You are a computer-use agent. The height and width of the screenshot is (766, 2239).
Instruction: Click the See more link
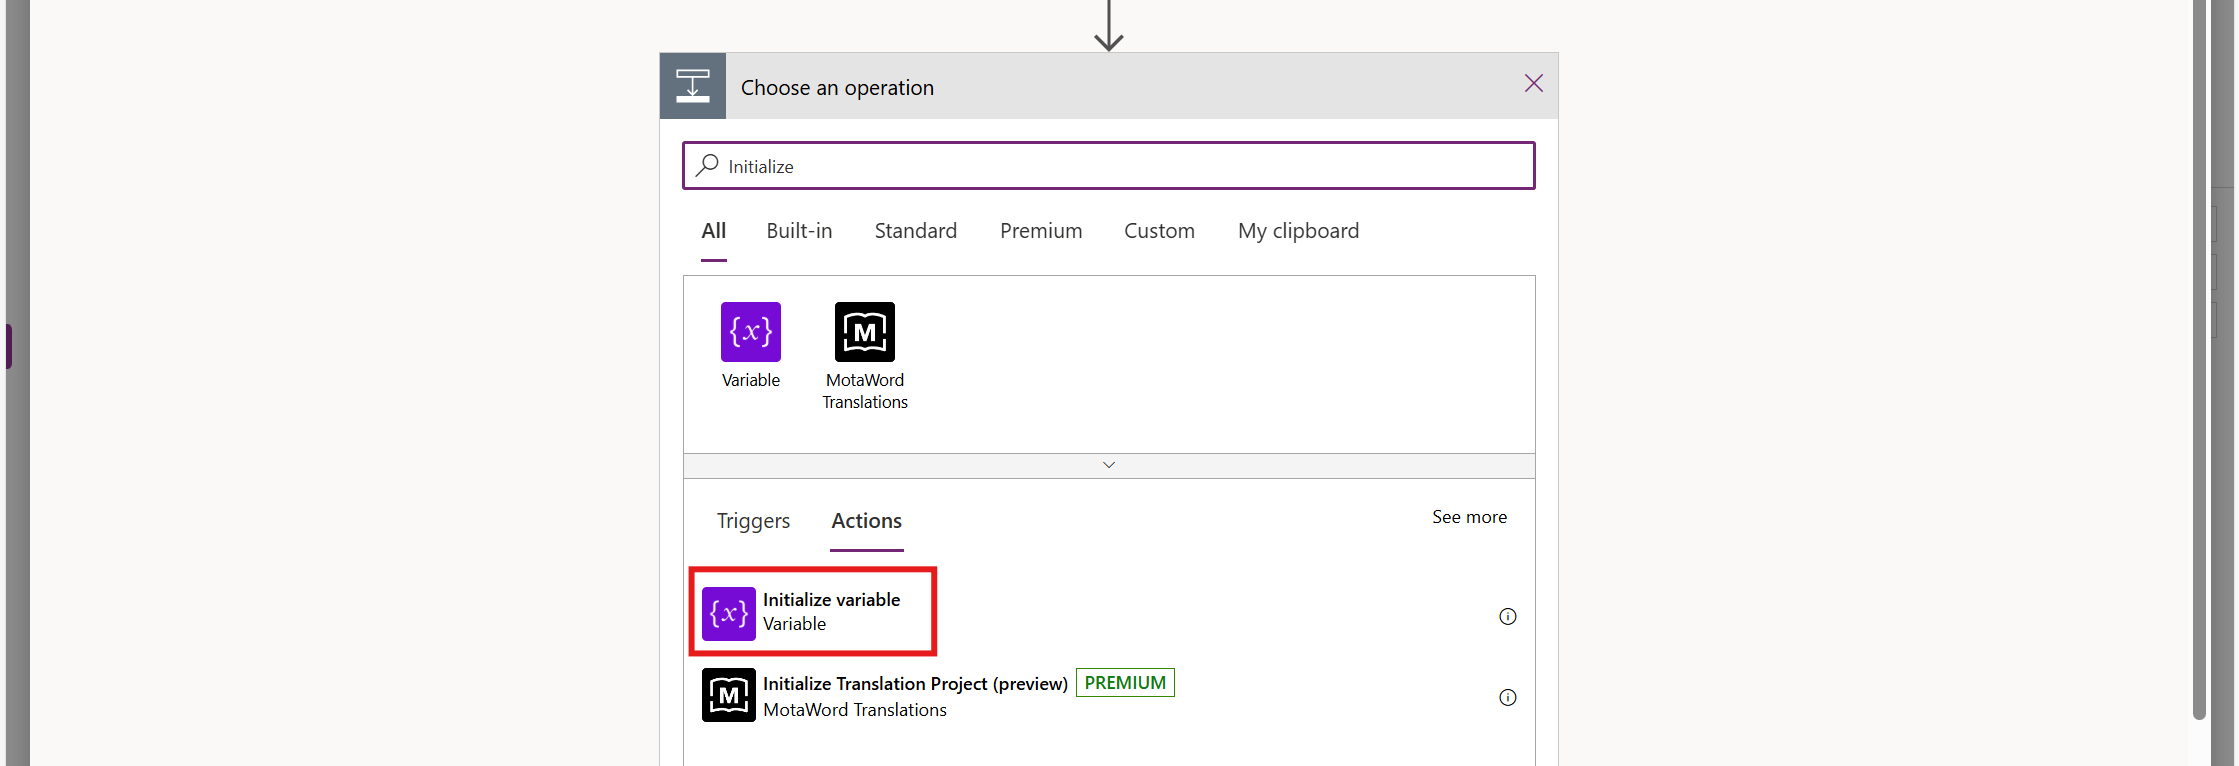[x=1468, y=517]
